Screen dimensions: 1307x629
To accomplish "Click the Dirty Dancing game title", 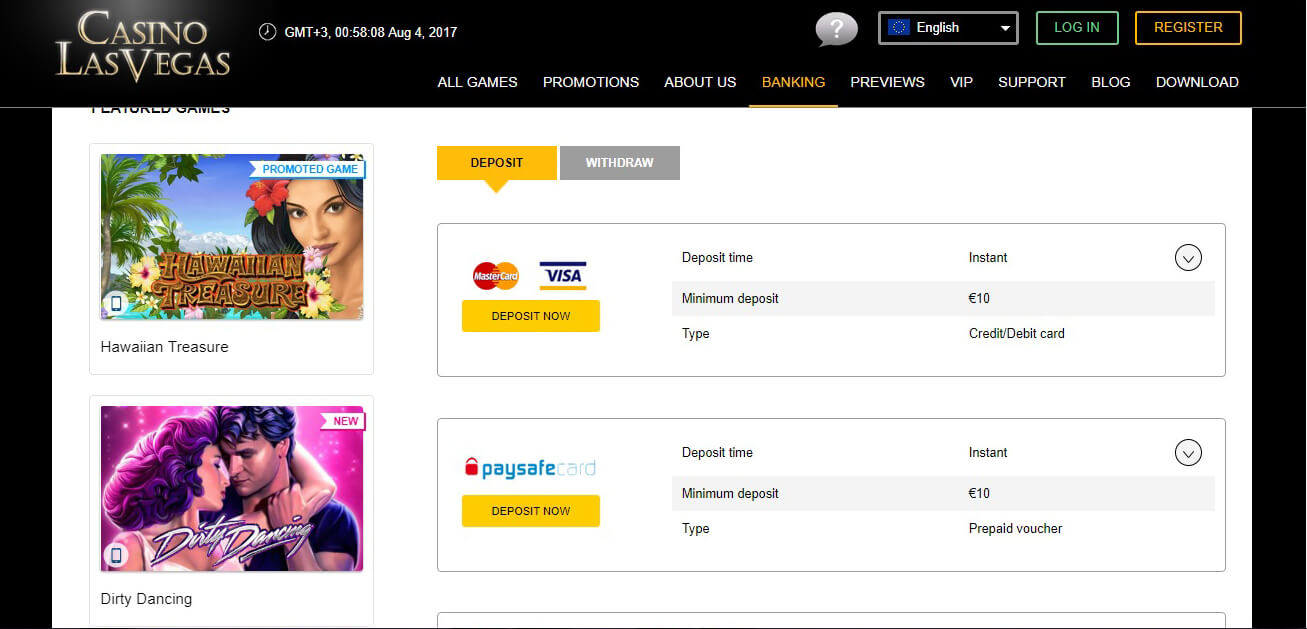I will pyautogui.click(x=146, y=599).
